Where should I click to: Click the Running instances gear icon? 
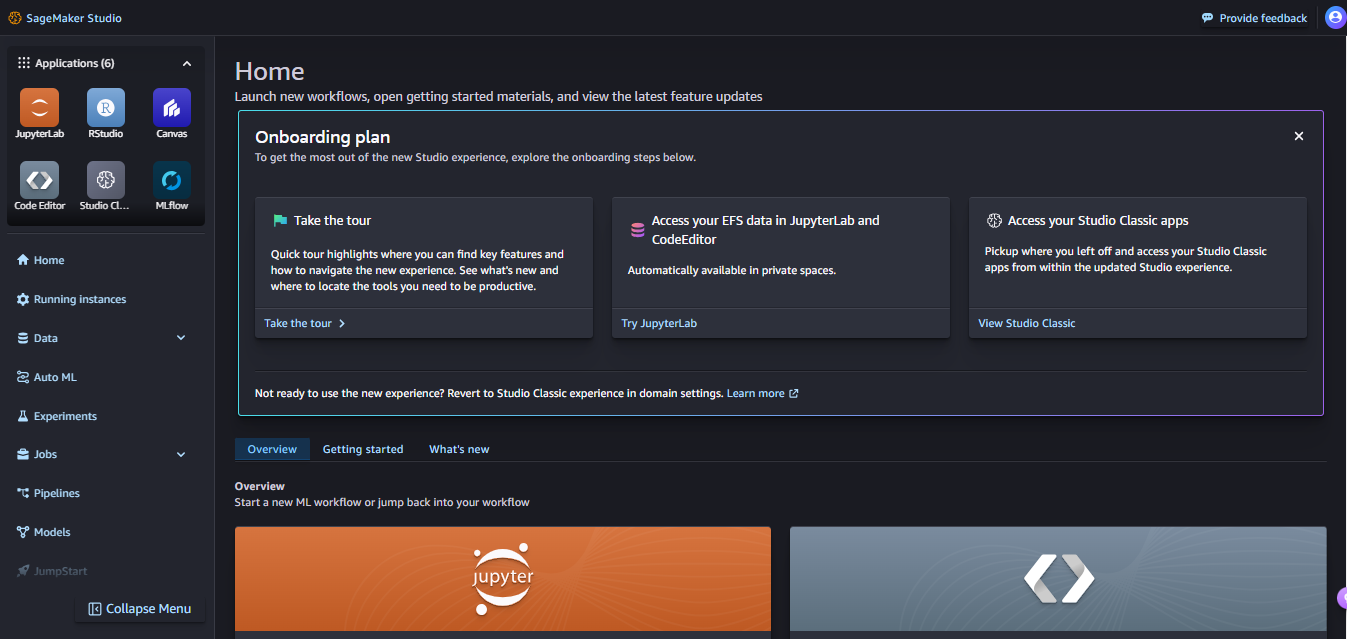(x=23, y=299)
